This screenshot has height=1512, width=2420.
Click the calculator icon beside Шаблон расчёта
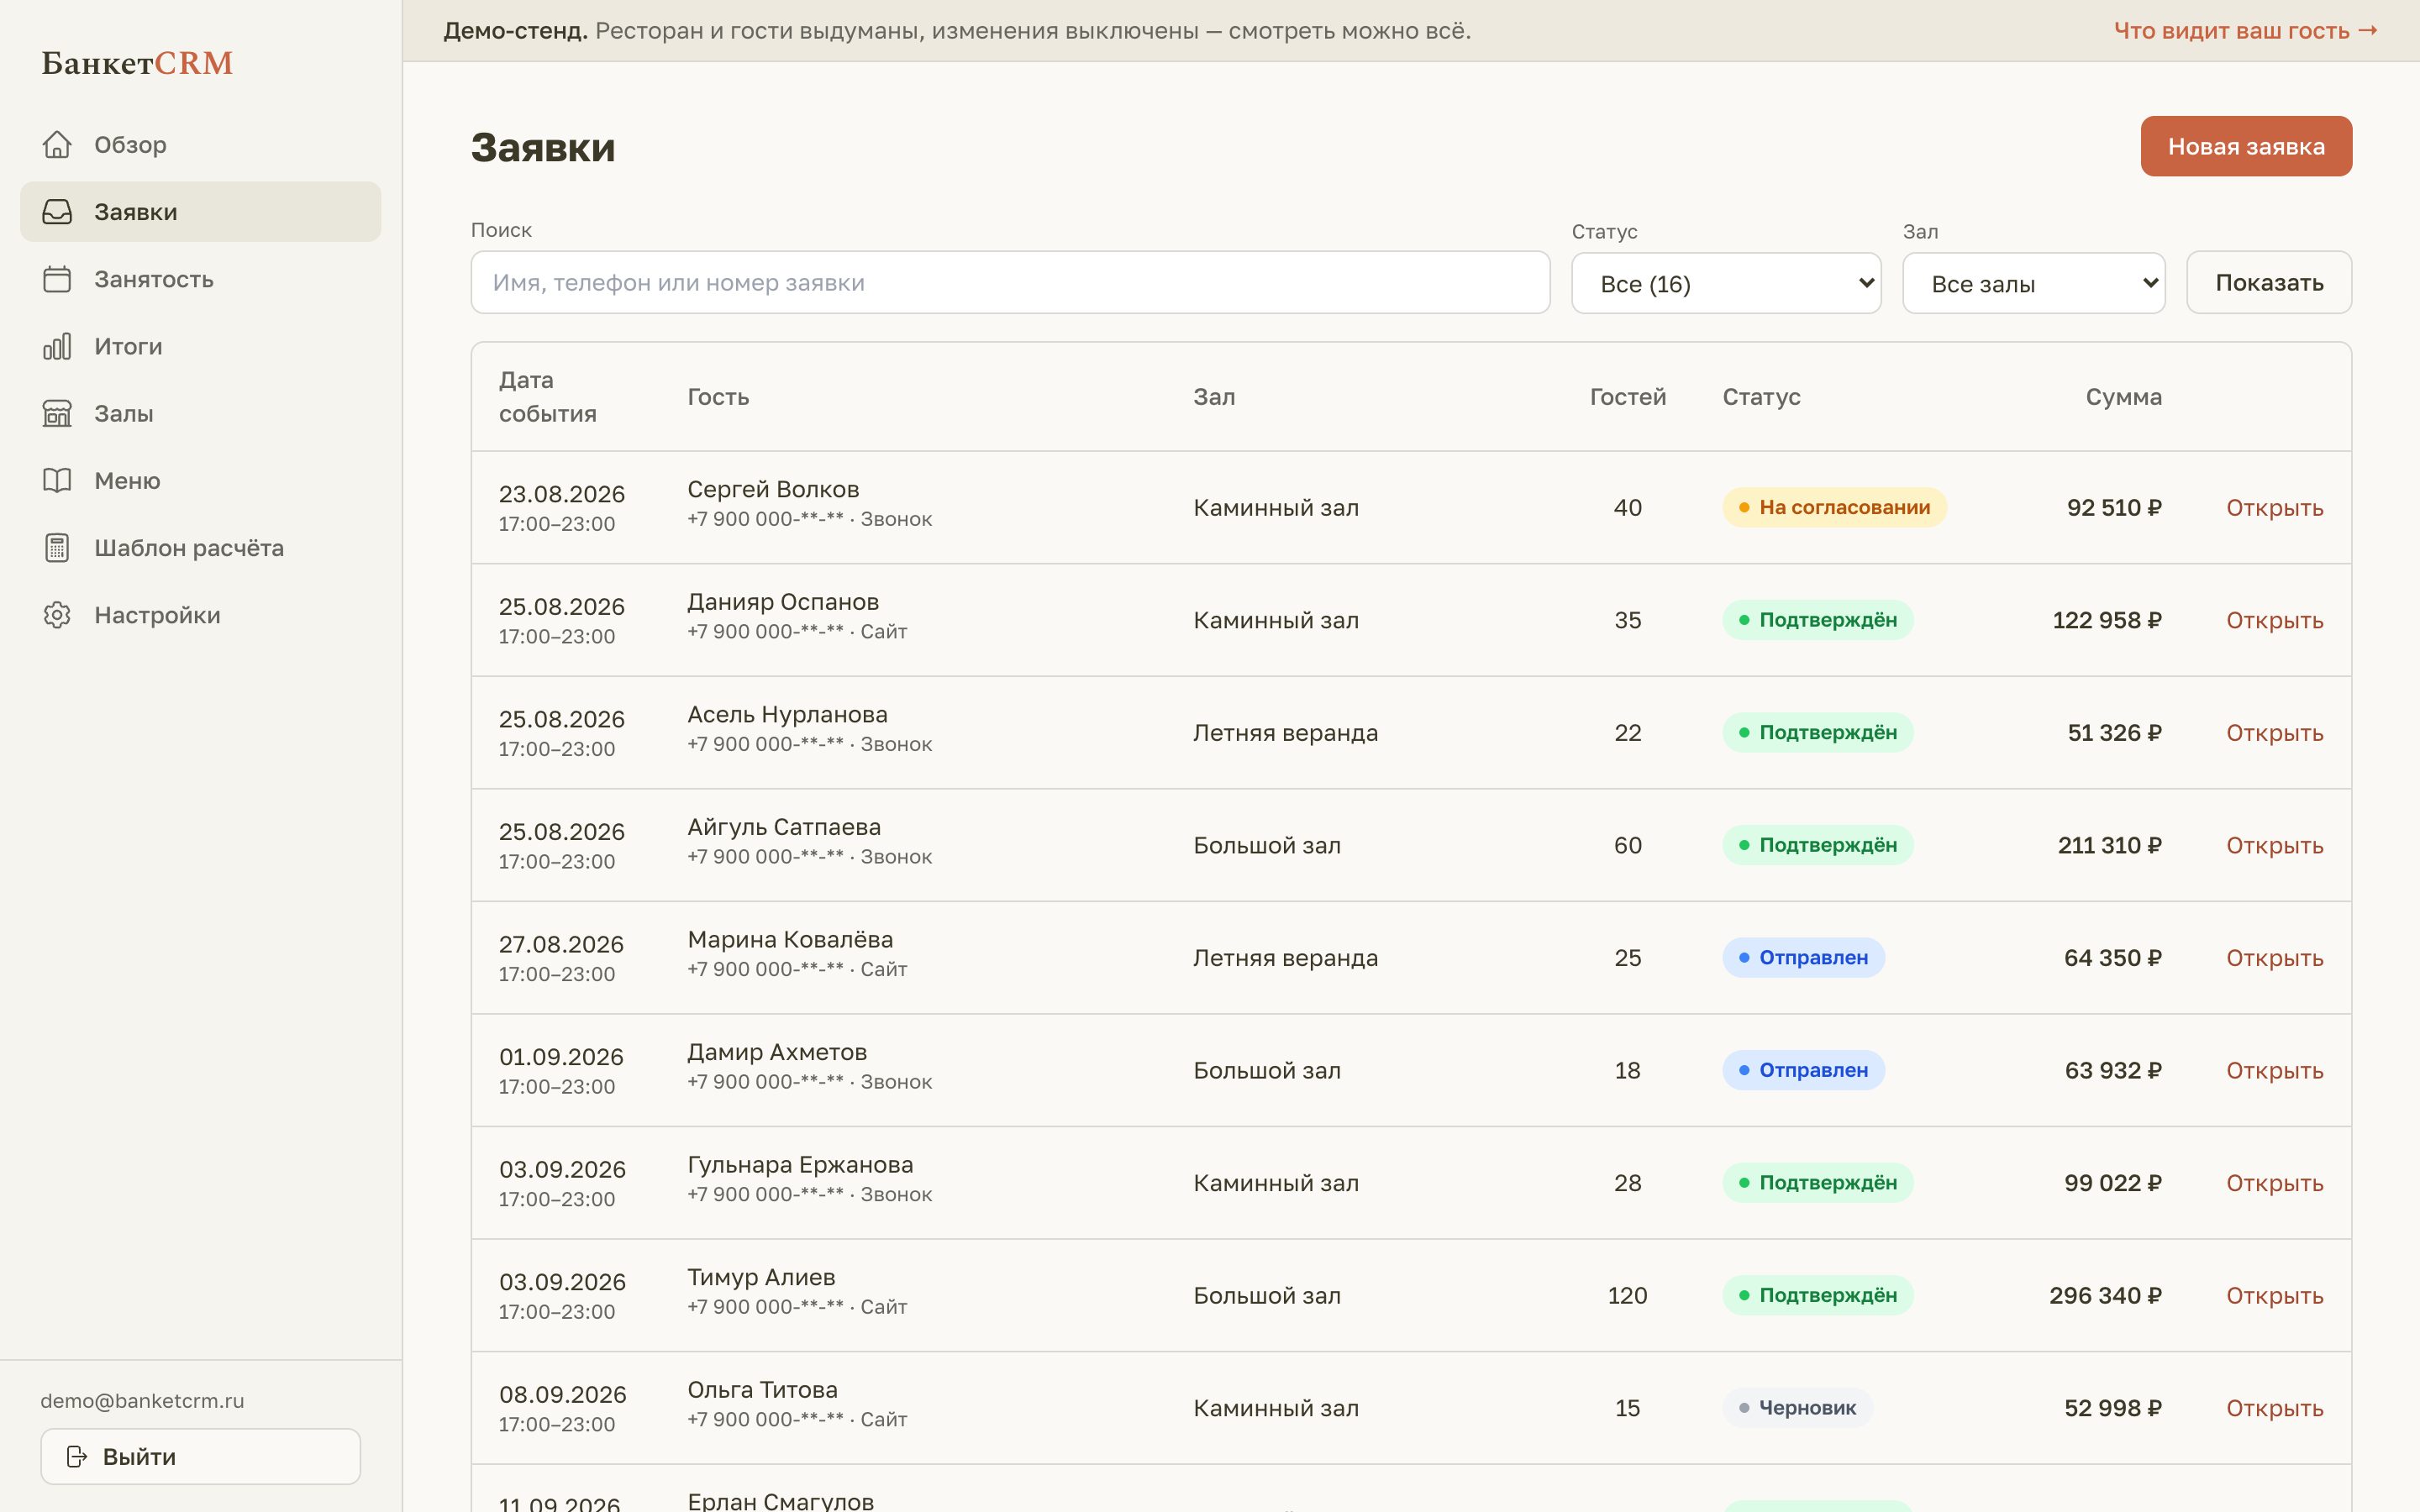point(57,548)
